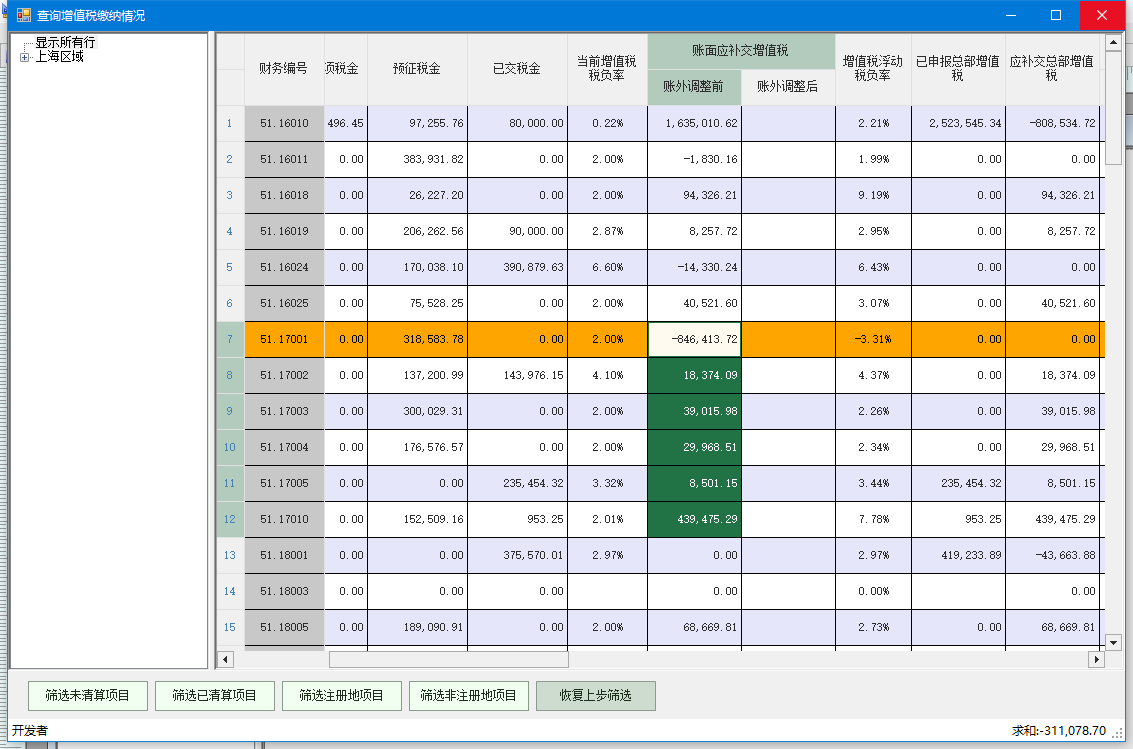Click the 求和 status bar total

pos(1059,731)
